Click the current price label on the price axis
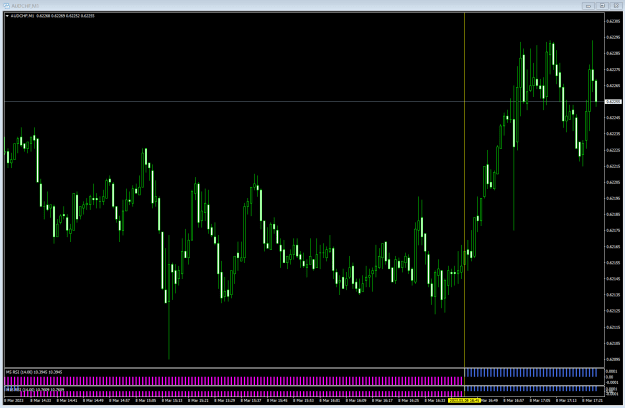 point(613,102)
